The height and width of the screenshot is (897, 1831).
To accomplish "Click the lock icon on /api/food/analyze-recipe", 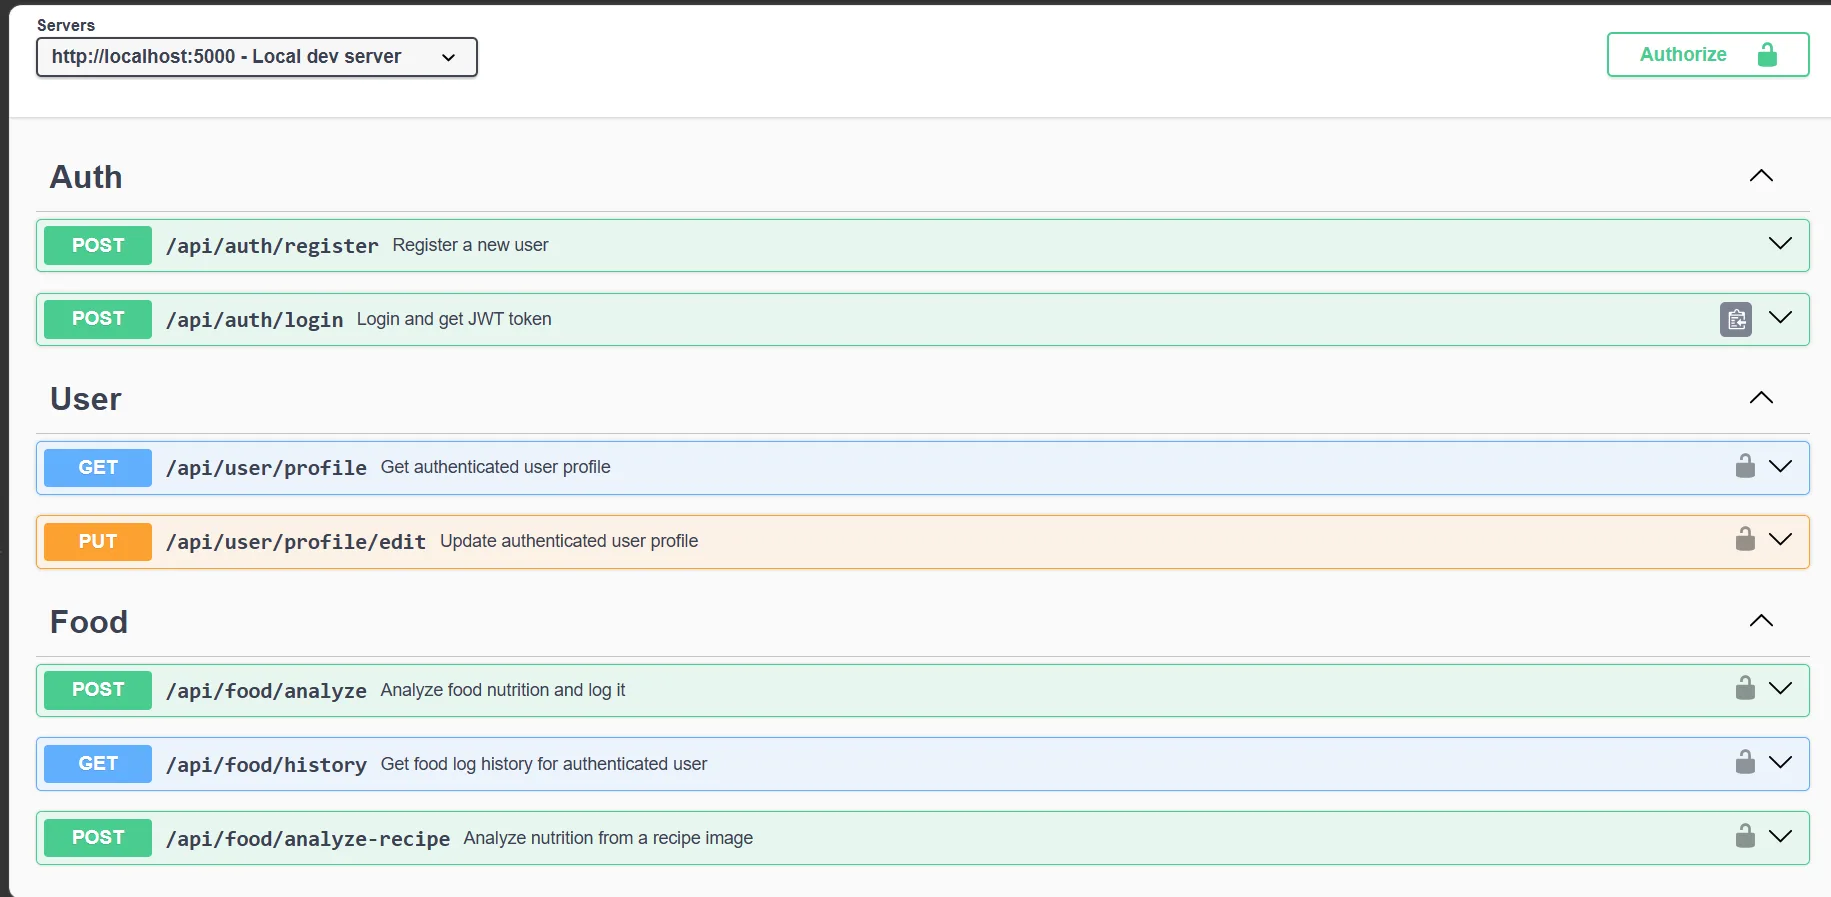I will click(1745, 836).
